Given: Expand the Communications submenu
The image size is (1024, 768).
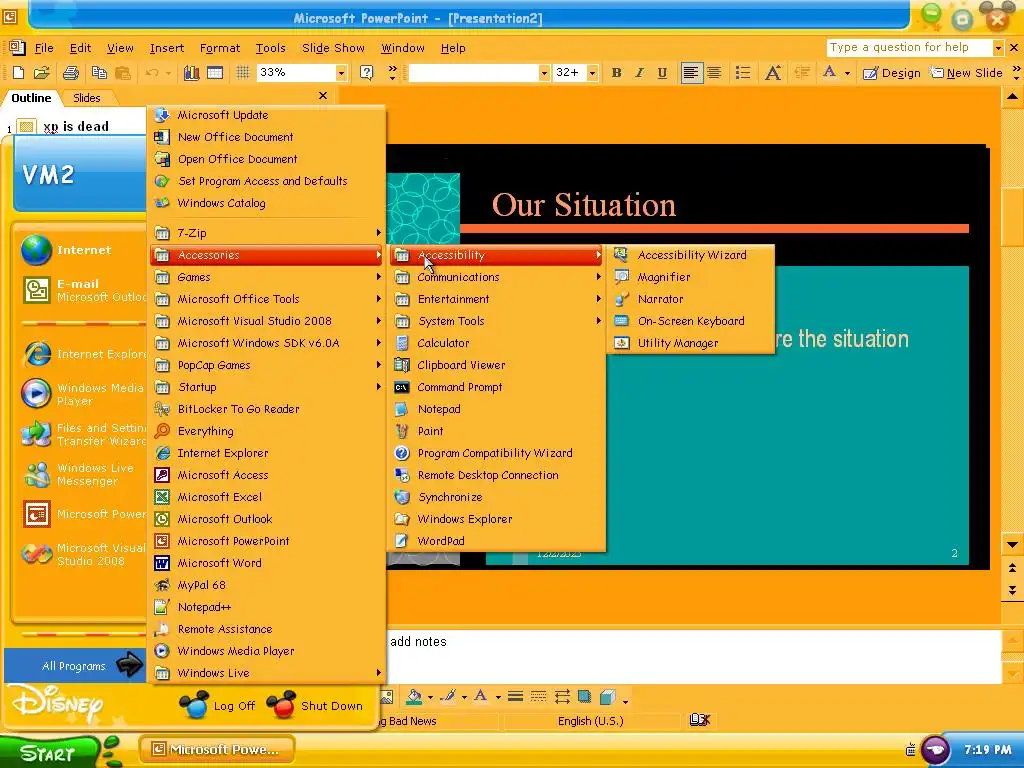Looking at the screenshot, I should (x=498, y=277).
